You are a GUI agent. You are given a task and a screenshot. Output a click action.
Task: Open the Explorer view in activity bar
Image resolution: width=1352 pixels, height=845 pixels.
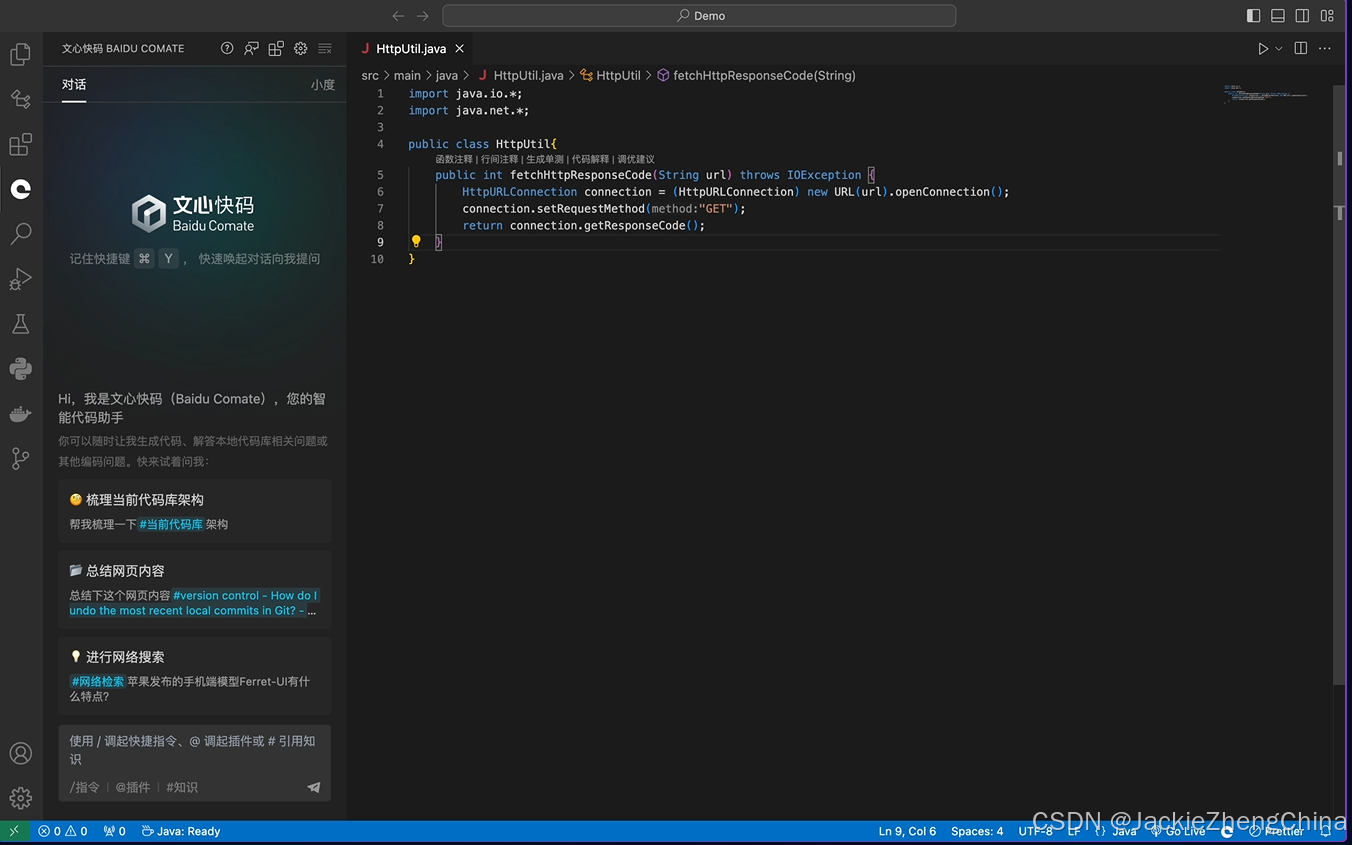20,54
